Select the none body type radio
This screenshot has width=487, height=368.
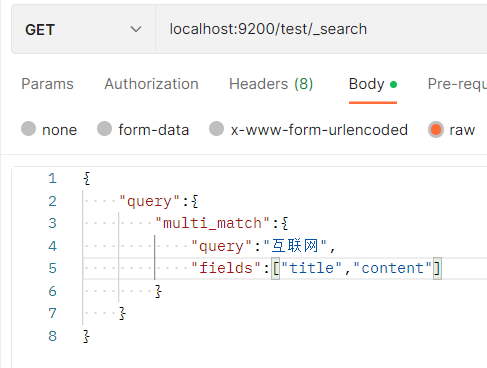click(x=28, y=129)
